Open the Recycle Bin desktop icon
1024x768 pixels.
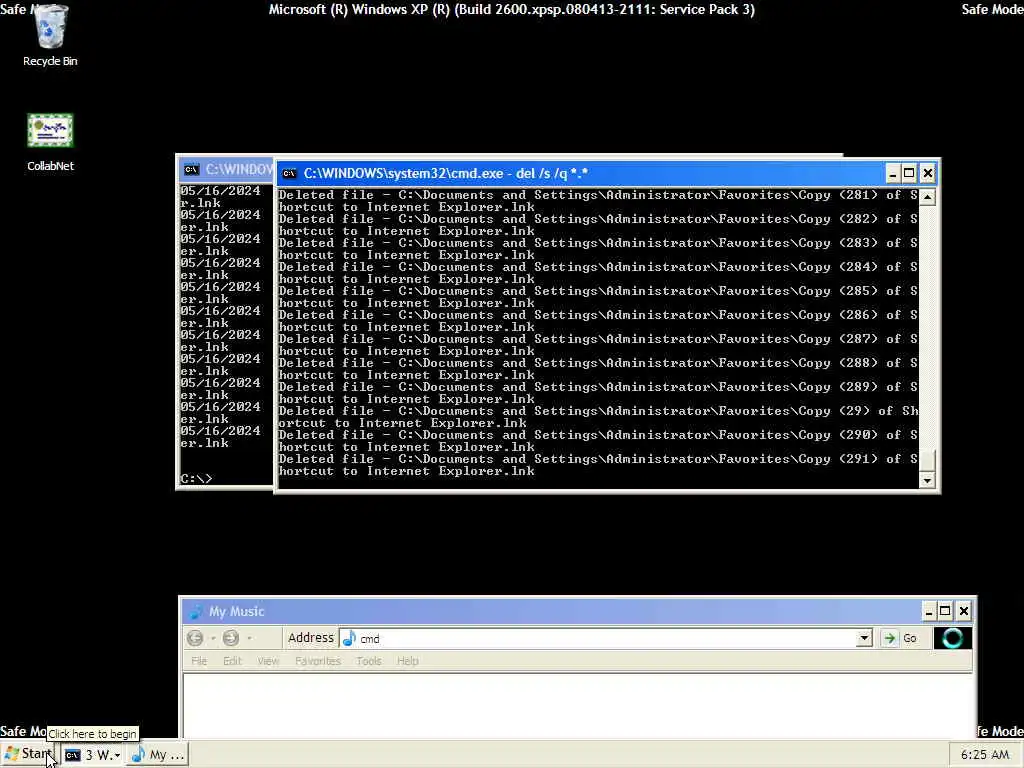click(x=50, y=35)
